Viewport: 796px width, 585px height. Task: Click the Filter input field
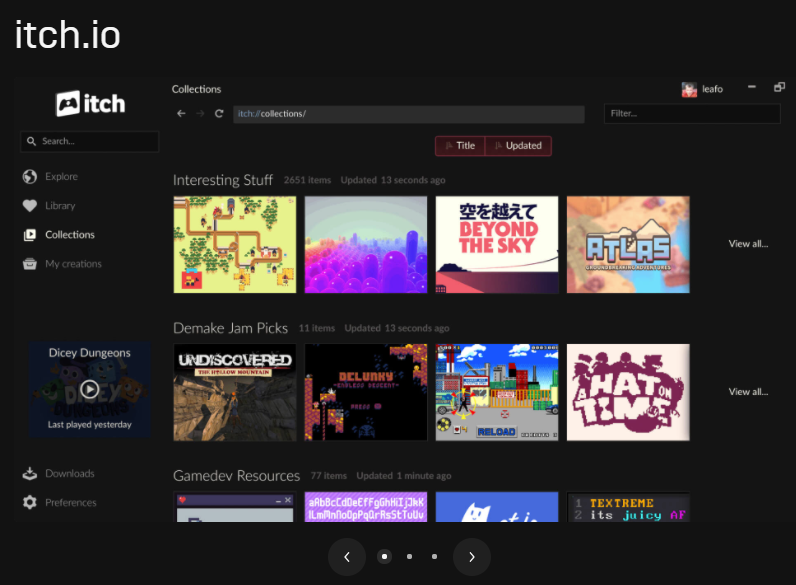(x=692, y=114)
